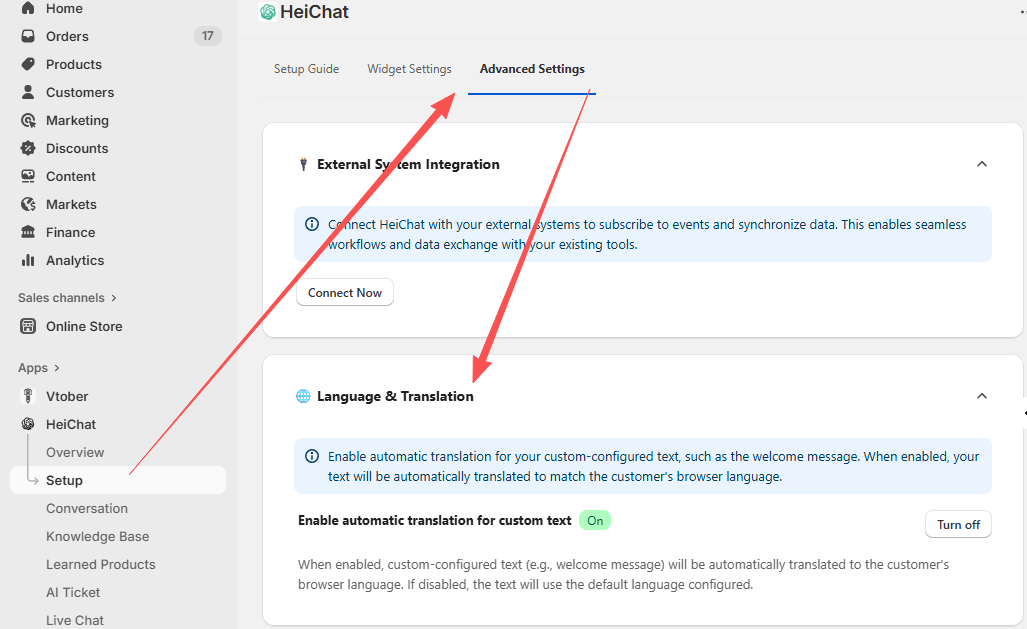Click the Online Store icon
This screenshot has width=1027, height=629.
[x=28, y=326]
